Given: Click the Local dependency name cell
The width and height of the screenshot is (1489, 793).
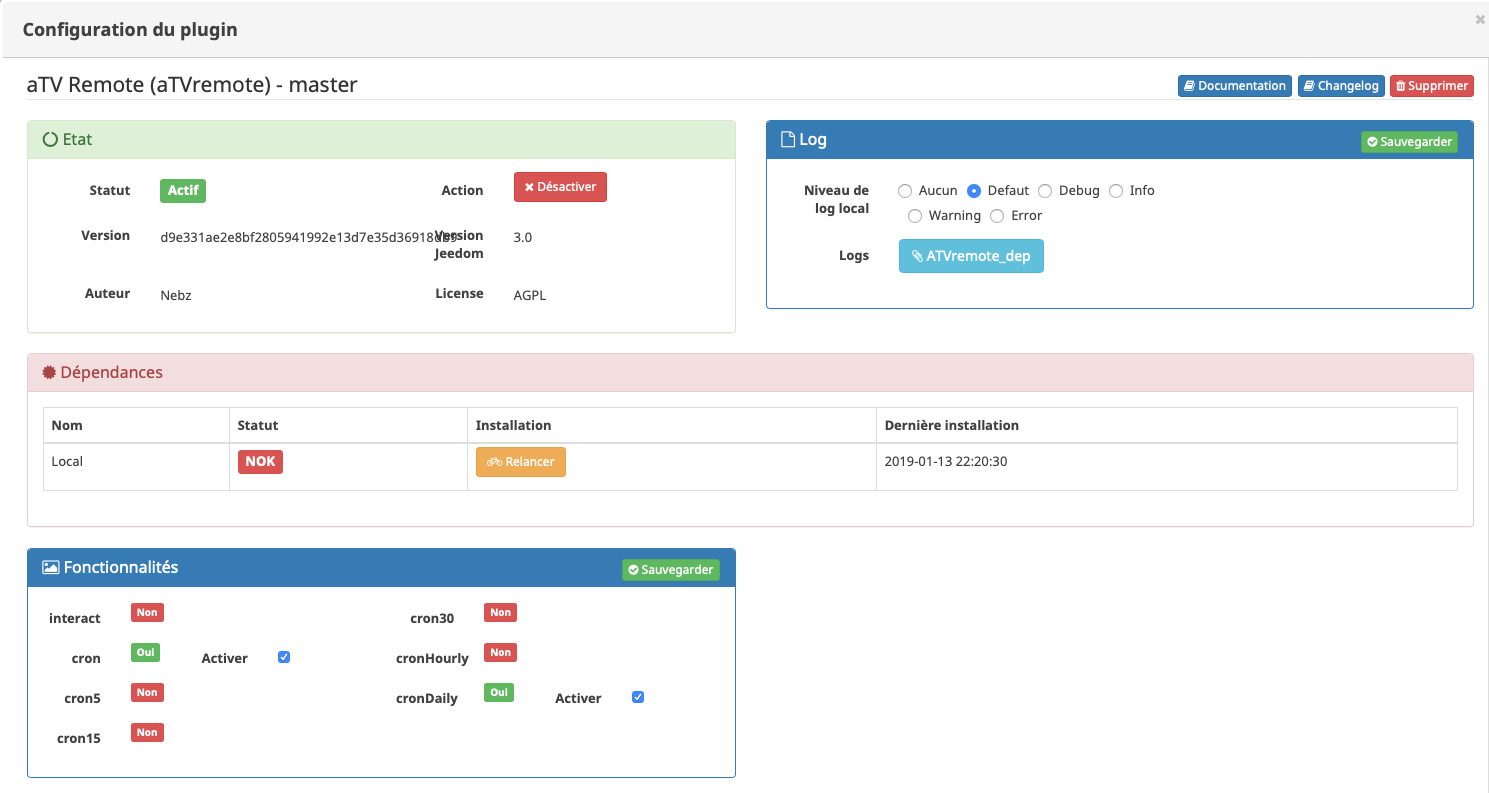Looking at the screenshot, I should coord(136,466).
